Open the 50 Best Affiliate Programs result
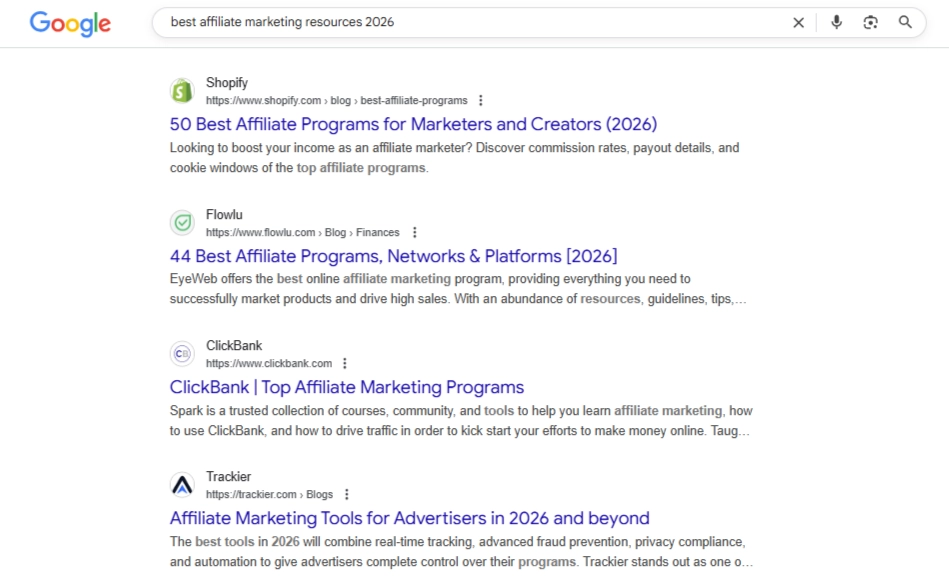This screenshot has width=949, height=584. (x=412, y=124)
